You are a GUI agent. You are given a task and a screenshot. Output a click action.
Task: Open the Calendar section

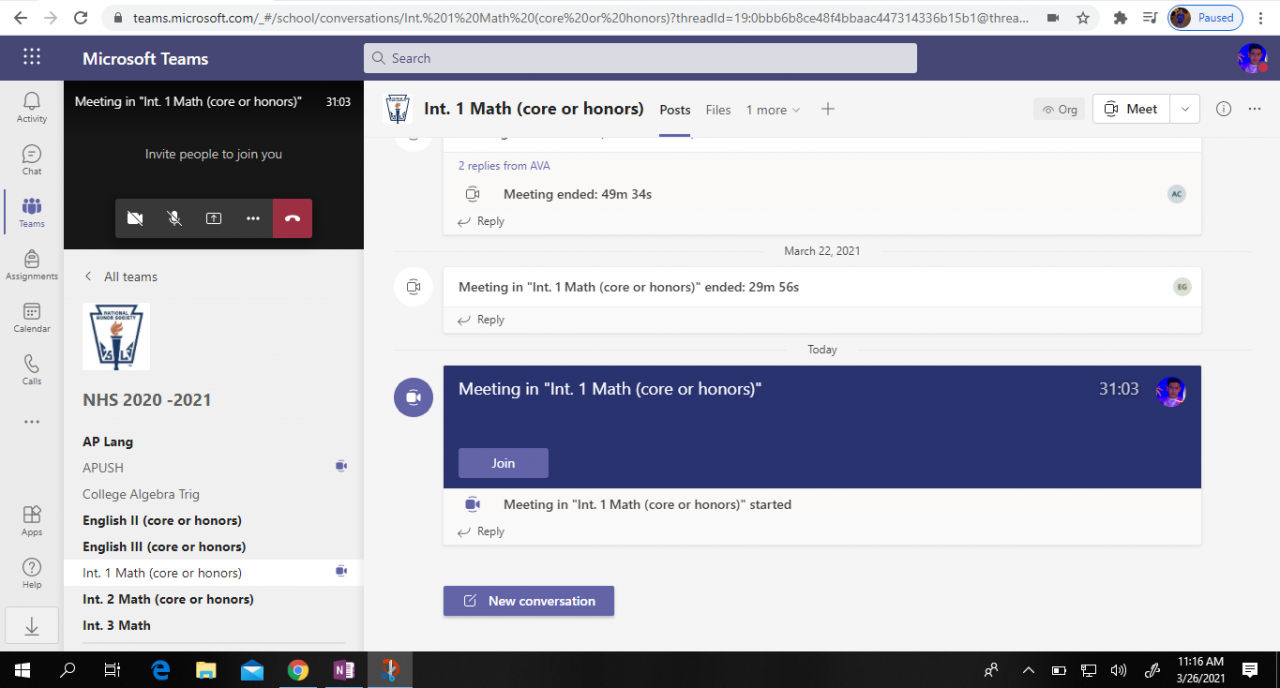(32, 318)
